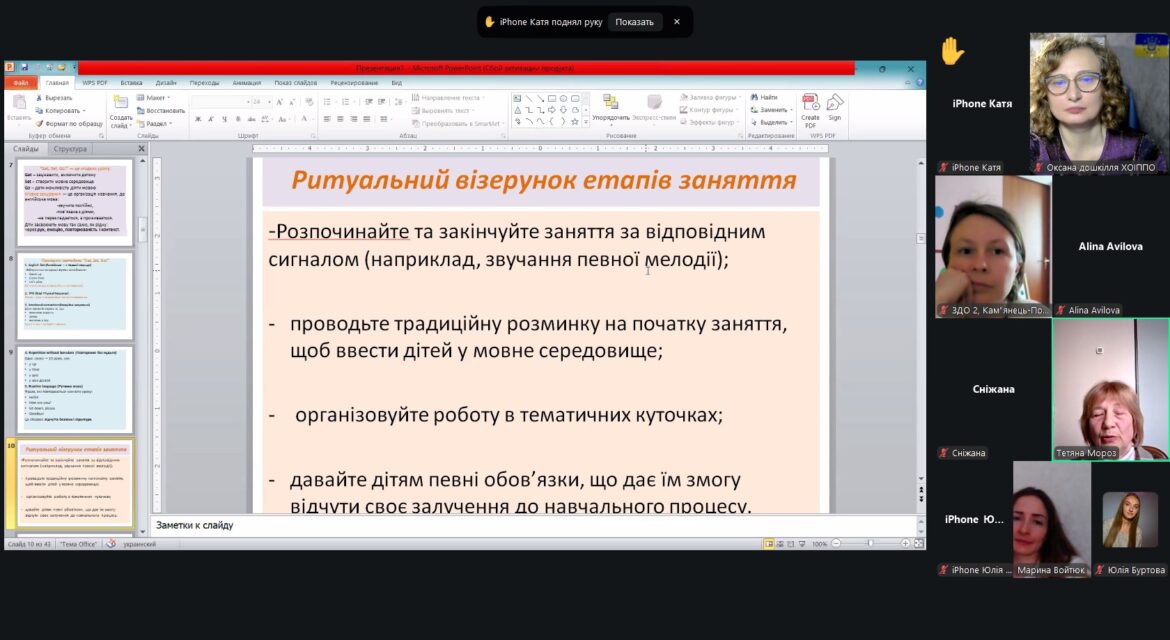Click the Упорядочить arrange icon
The height and width of the screenshot is (640, 1170).
(x=610, y=107)
